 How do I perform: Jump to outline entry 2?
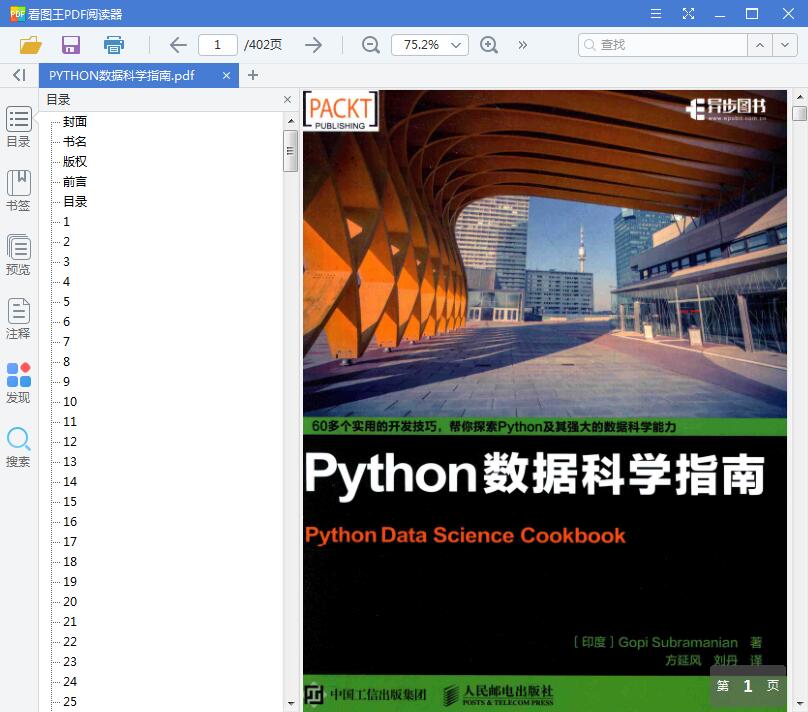tap(66, 242)
